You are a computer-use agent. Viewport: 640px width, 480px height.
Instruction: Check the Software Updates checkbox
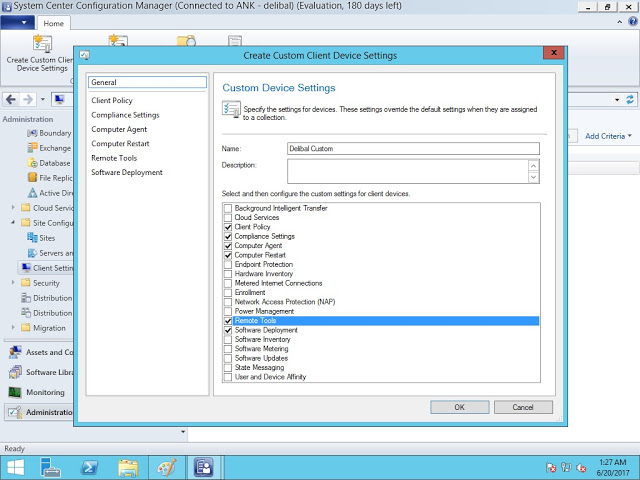tap(228, 358)
